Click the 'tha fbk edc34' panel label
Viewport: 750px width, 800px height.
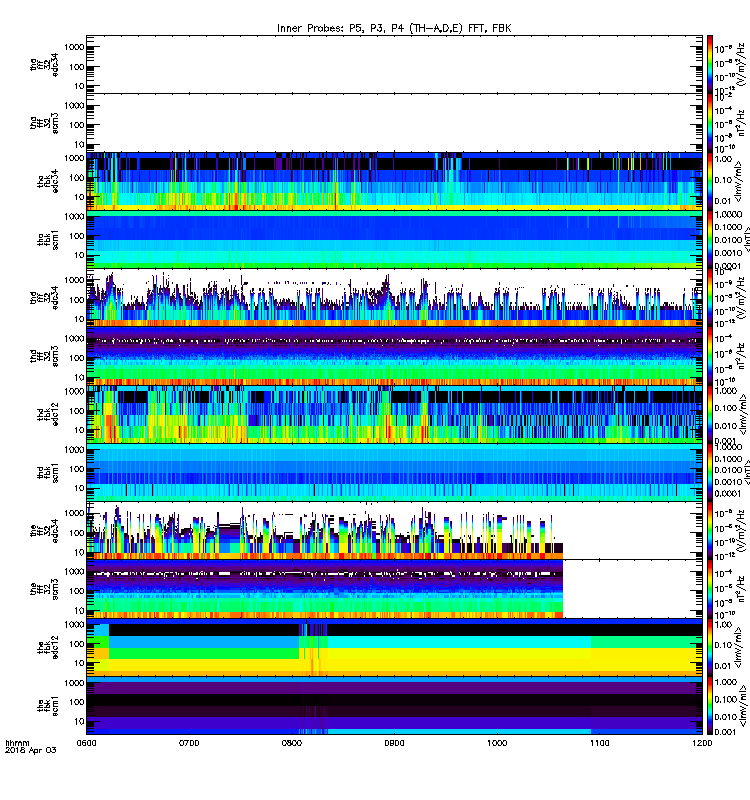tap(48, 182)
